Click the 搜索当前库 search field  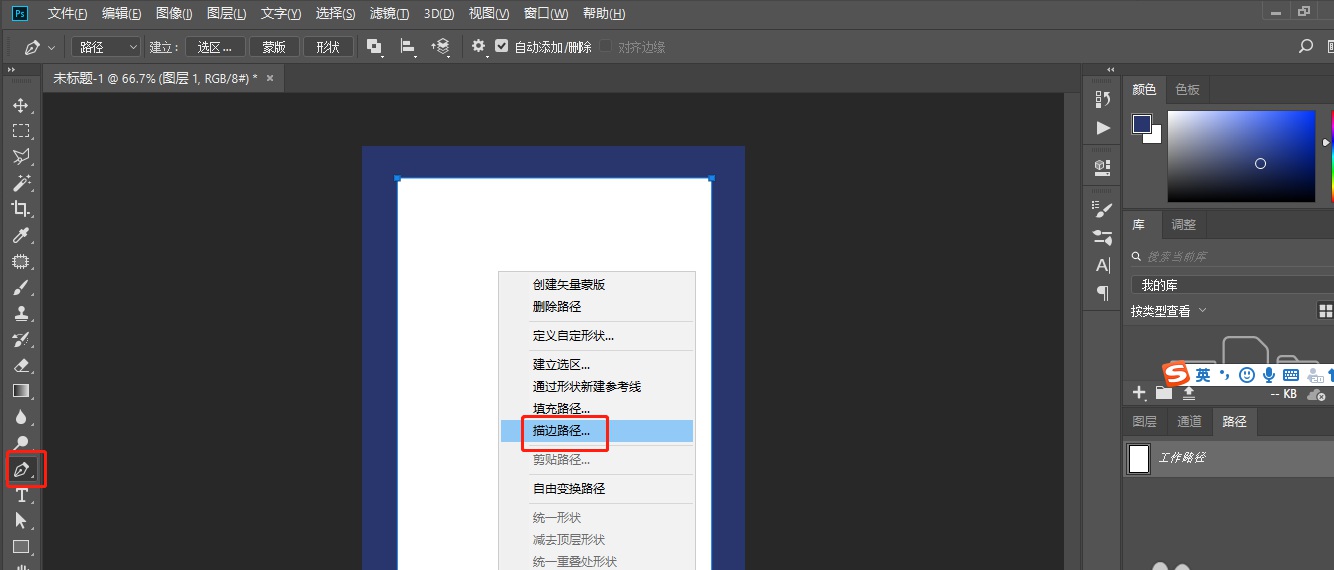pos(1232,256)
